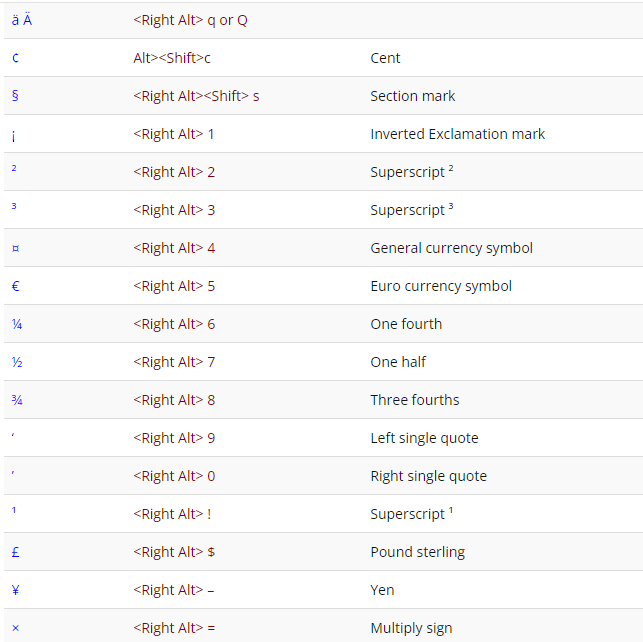Select the 'Left single quote' description text

(x=424, y=438)
